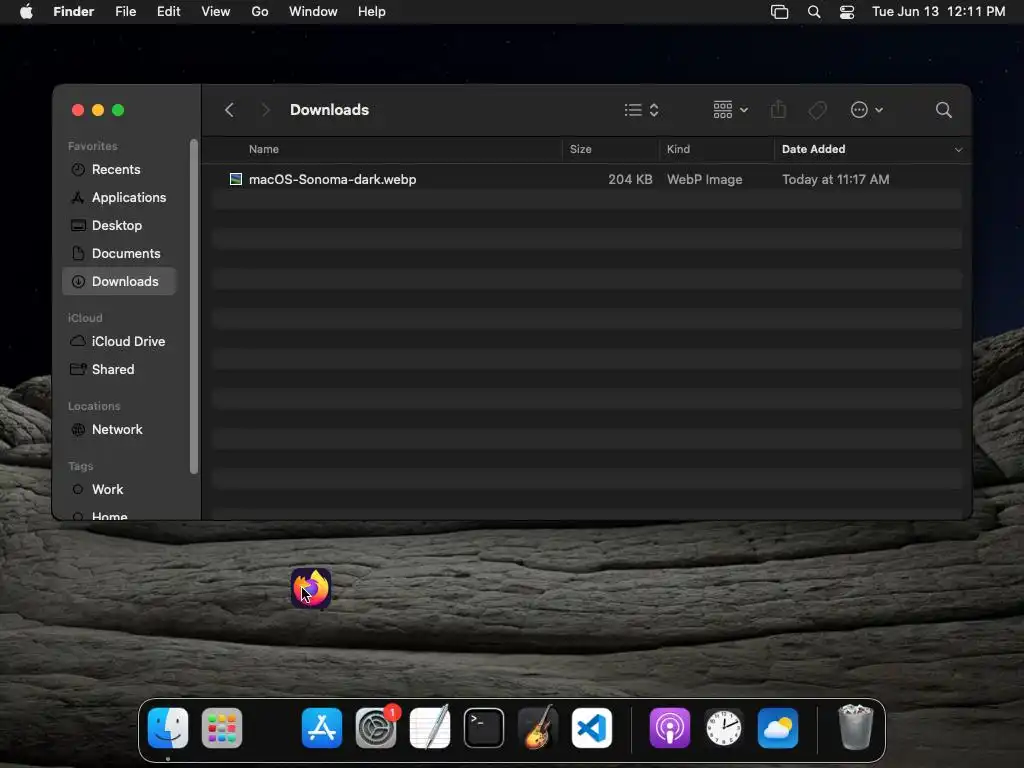The height and width of the screenshot is (768, 1024).
Task: Open the Group By dropdown
Action: 730,110
